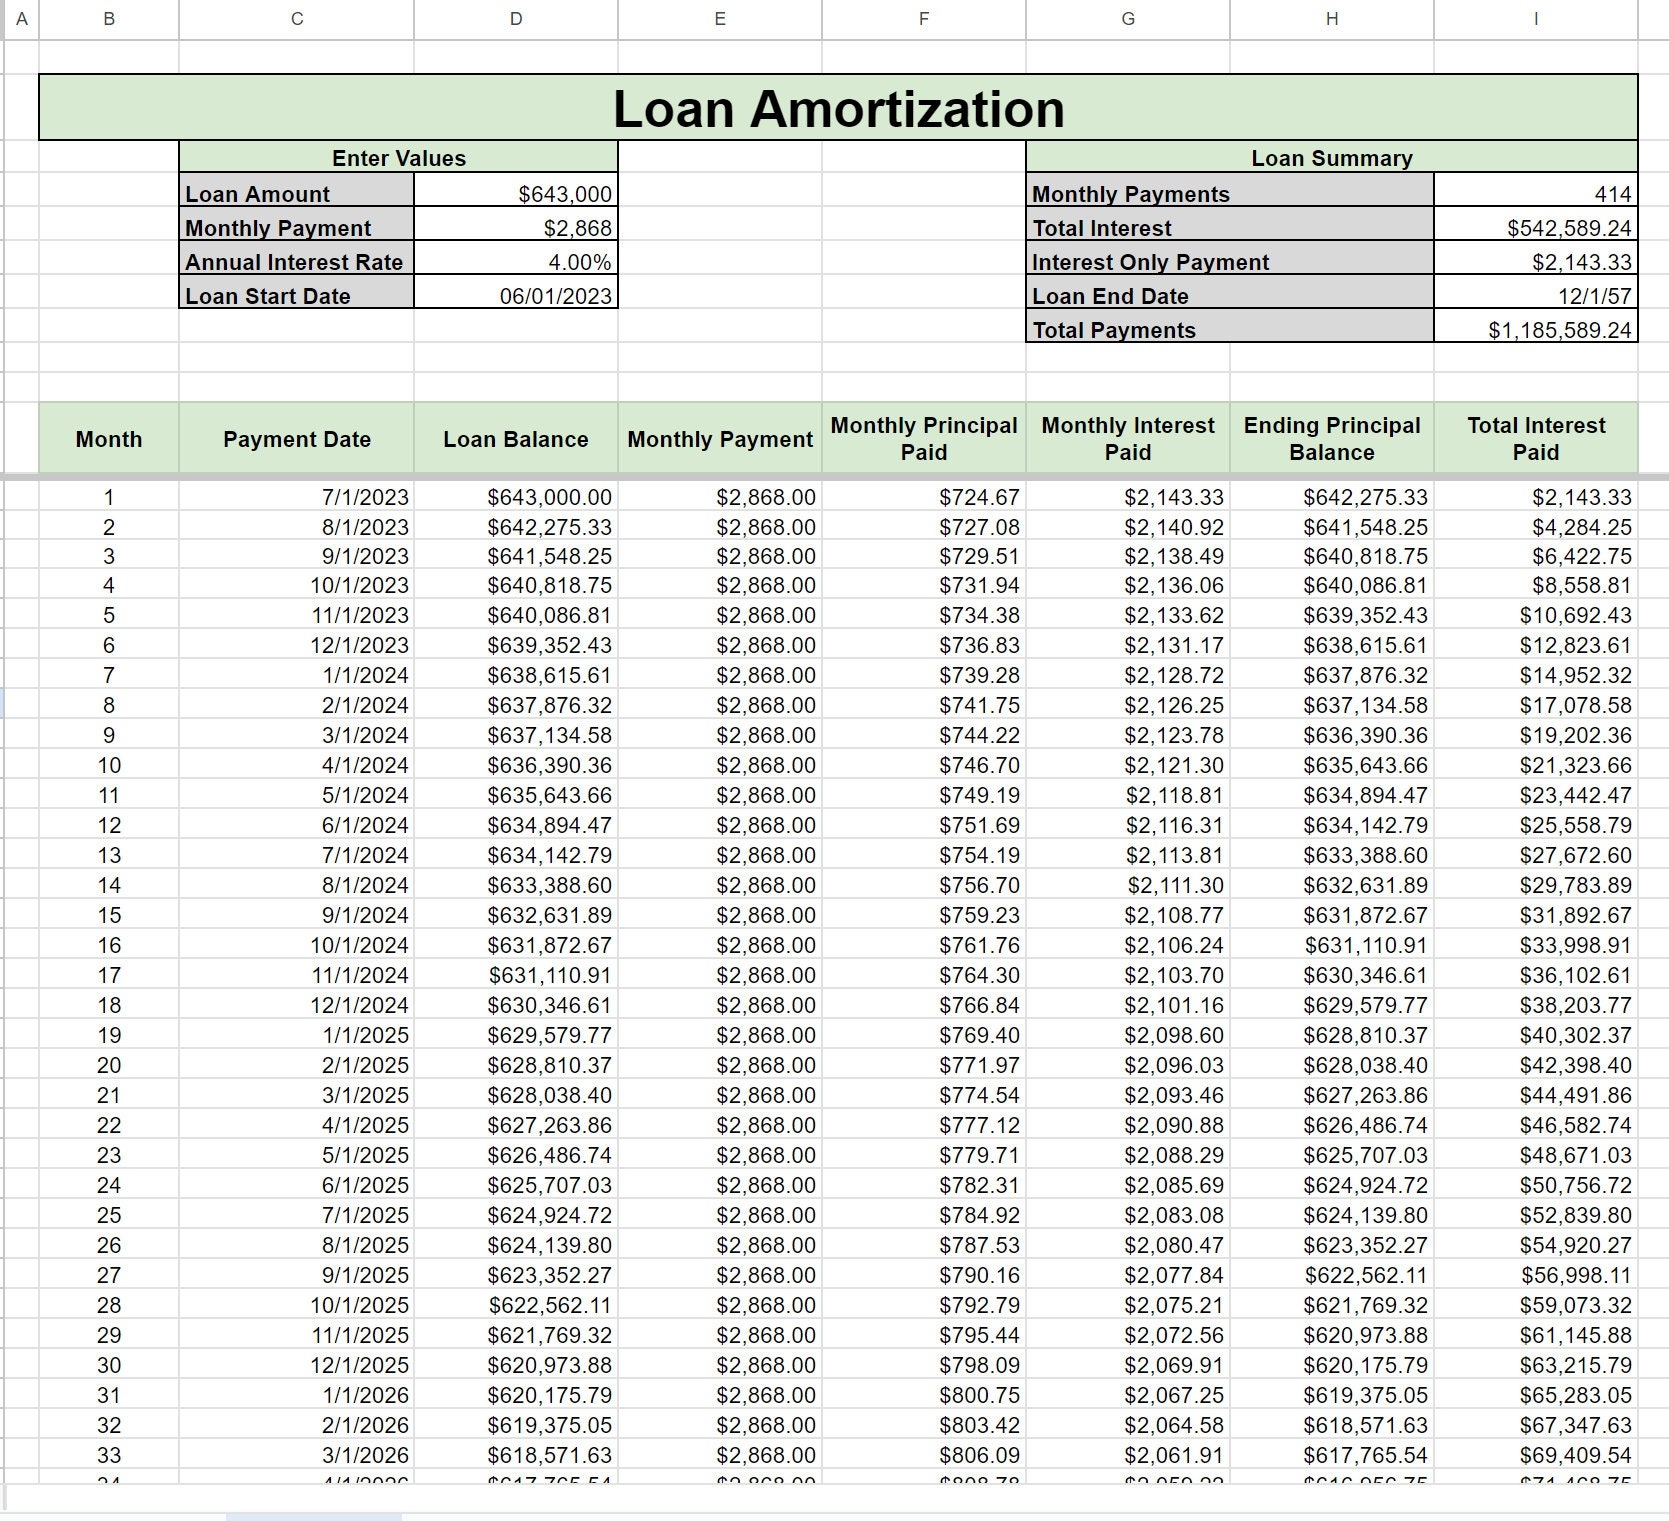Select the Loan Amount value cell showing $643,000
Screen dimensions: 1669x1521
click(x=516, y=194)
